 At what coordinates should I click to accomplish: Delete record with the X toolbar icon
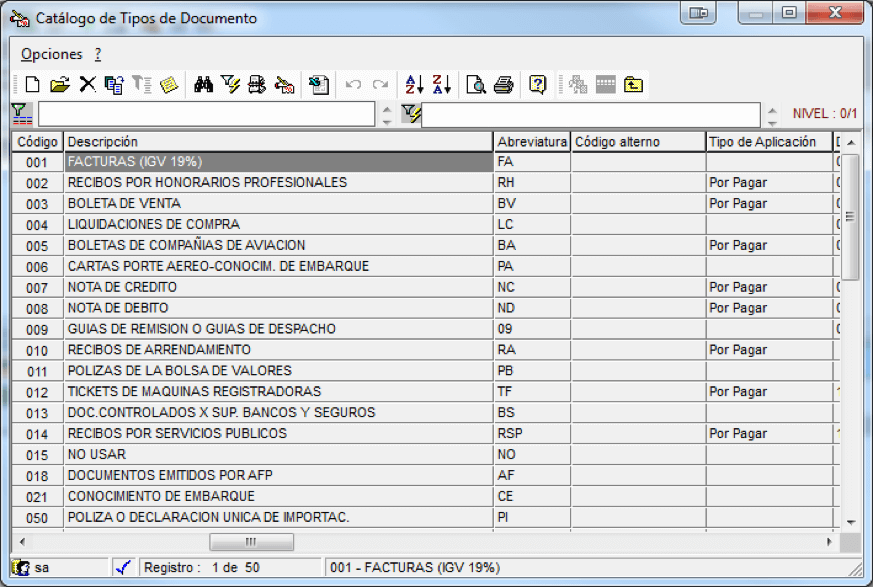[87, 85]
